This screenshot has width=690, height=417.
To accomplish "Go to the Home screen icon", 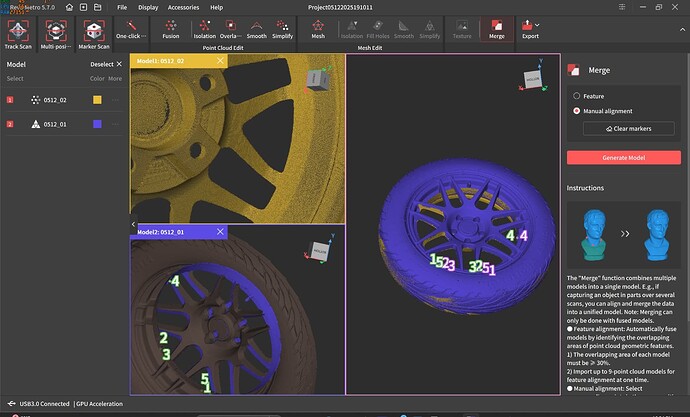I will pos(69,7).
